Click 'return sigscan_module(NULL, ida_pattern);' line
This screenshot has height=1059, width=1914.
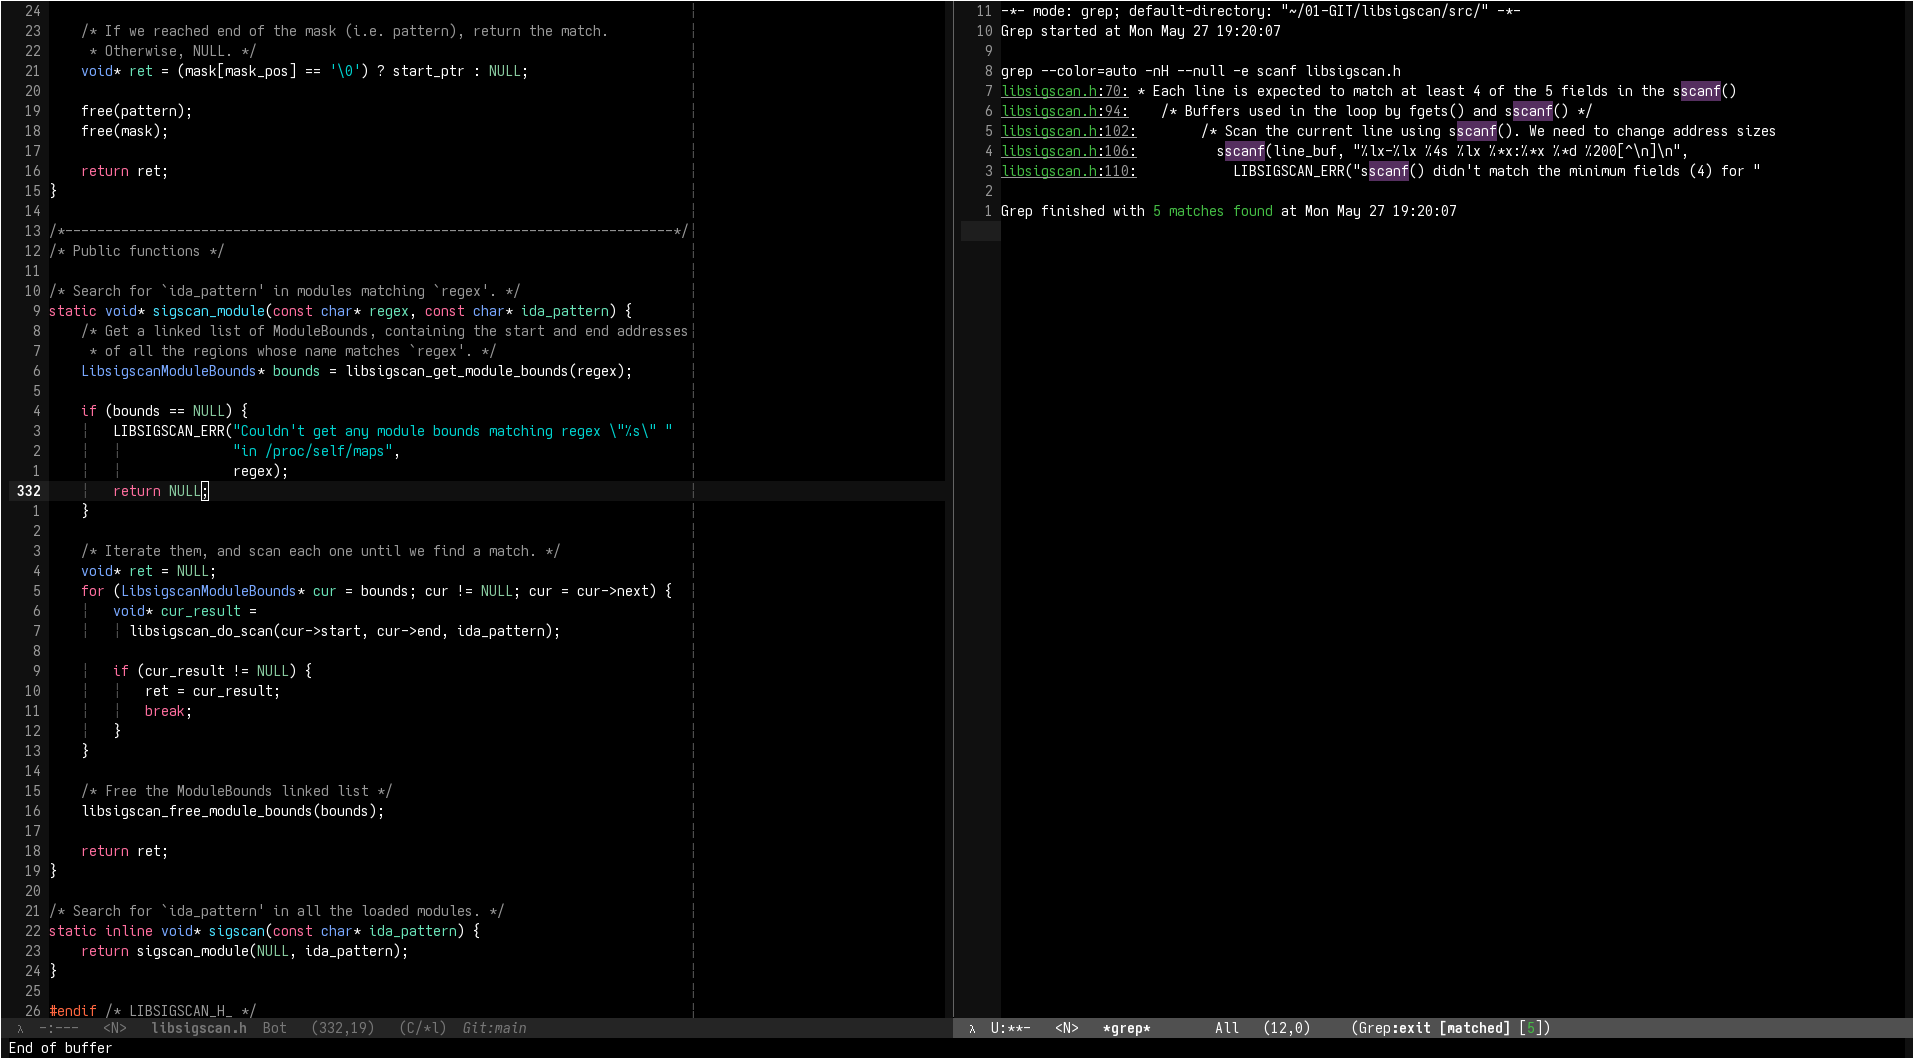[245, 951]
